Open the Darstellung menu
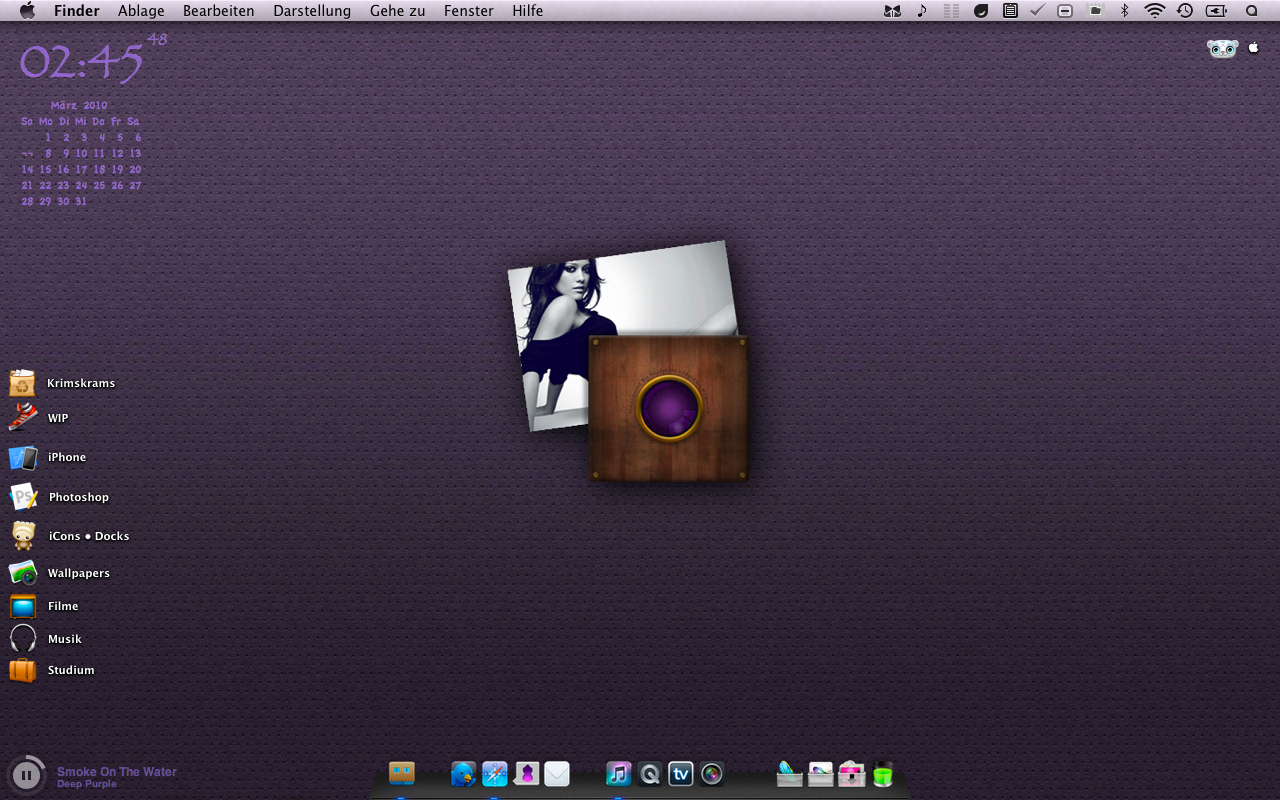 pos(312,11)
